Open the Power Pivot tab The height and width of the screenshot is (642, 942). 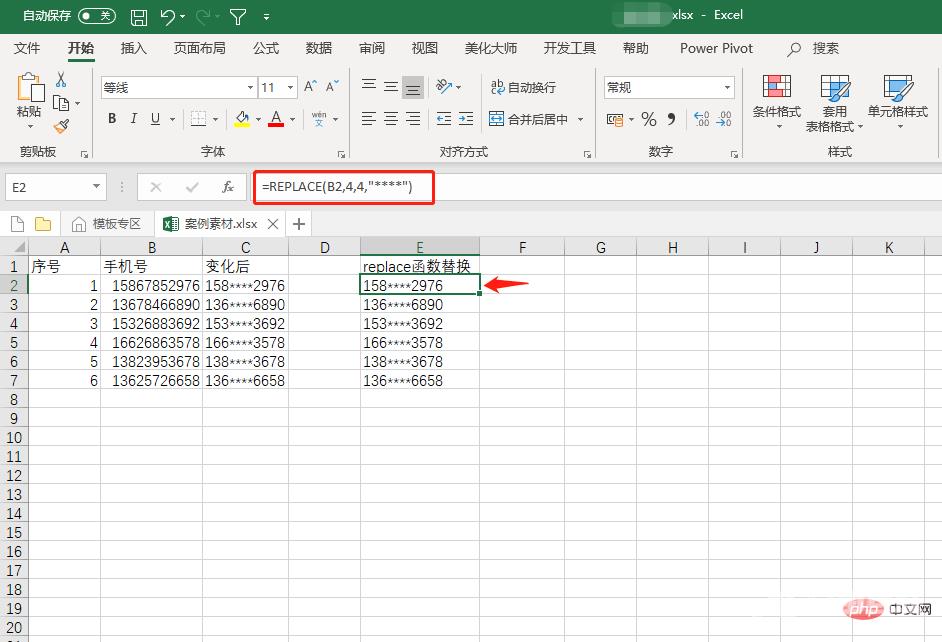click(714, 48)
